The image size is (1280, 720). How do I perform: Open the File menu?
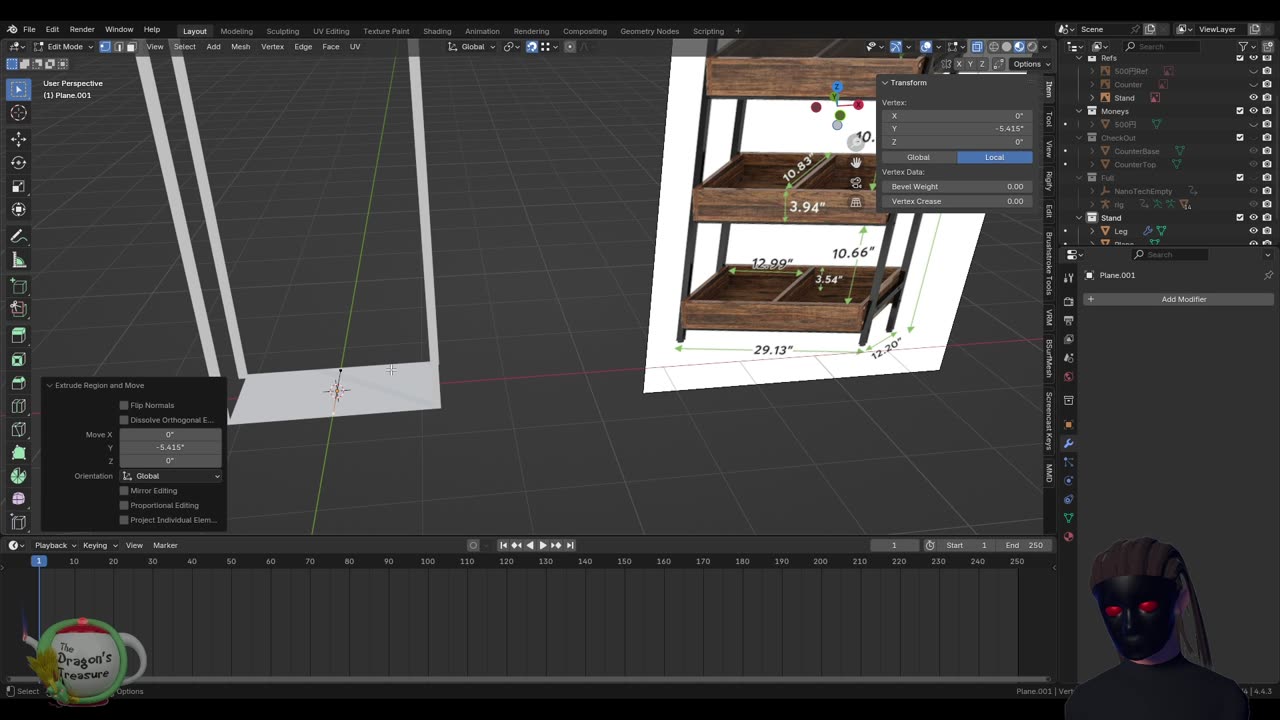tap(29, 30)
